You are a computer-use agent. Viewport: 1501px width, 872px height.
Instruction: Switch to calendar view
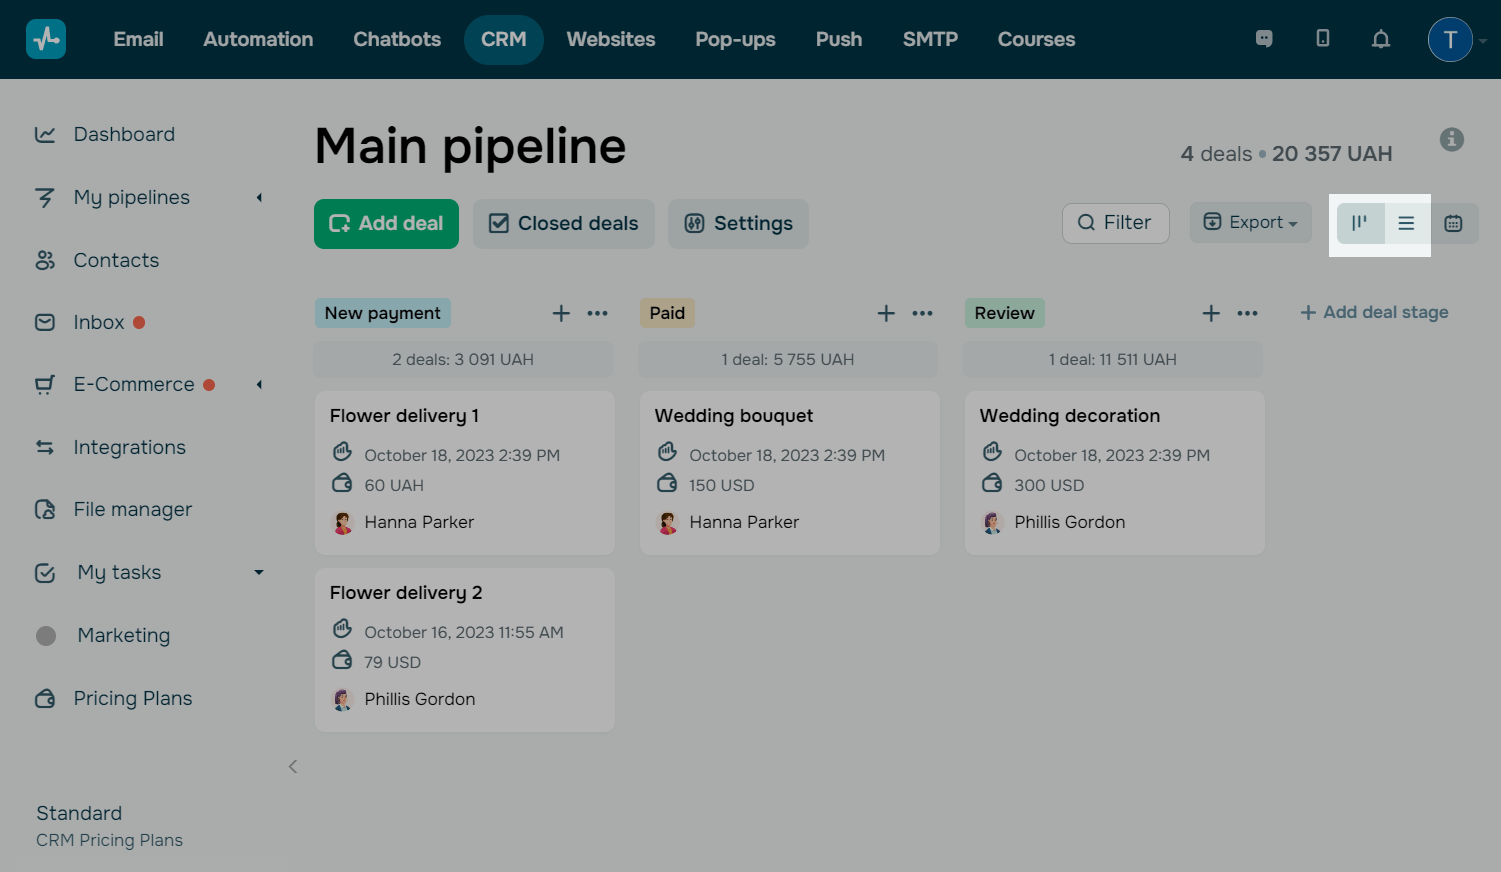pos(1453,223)
